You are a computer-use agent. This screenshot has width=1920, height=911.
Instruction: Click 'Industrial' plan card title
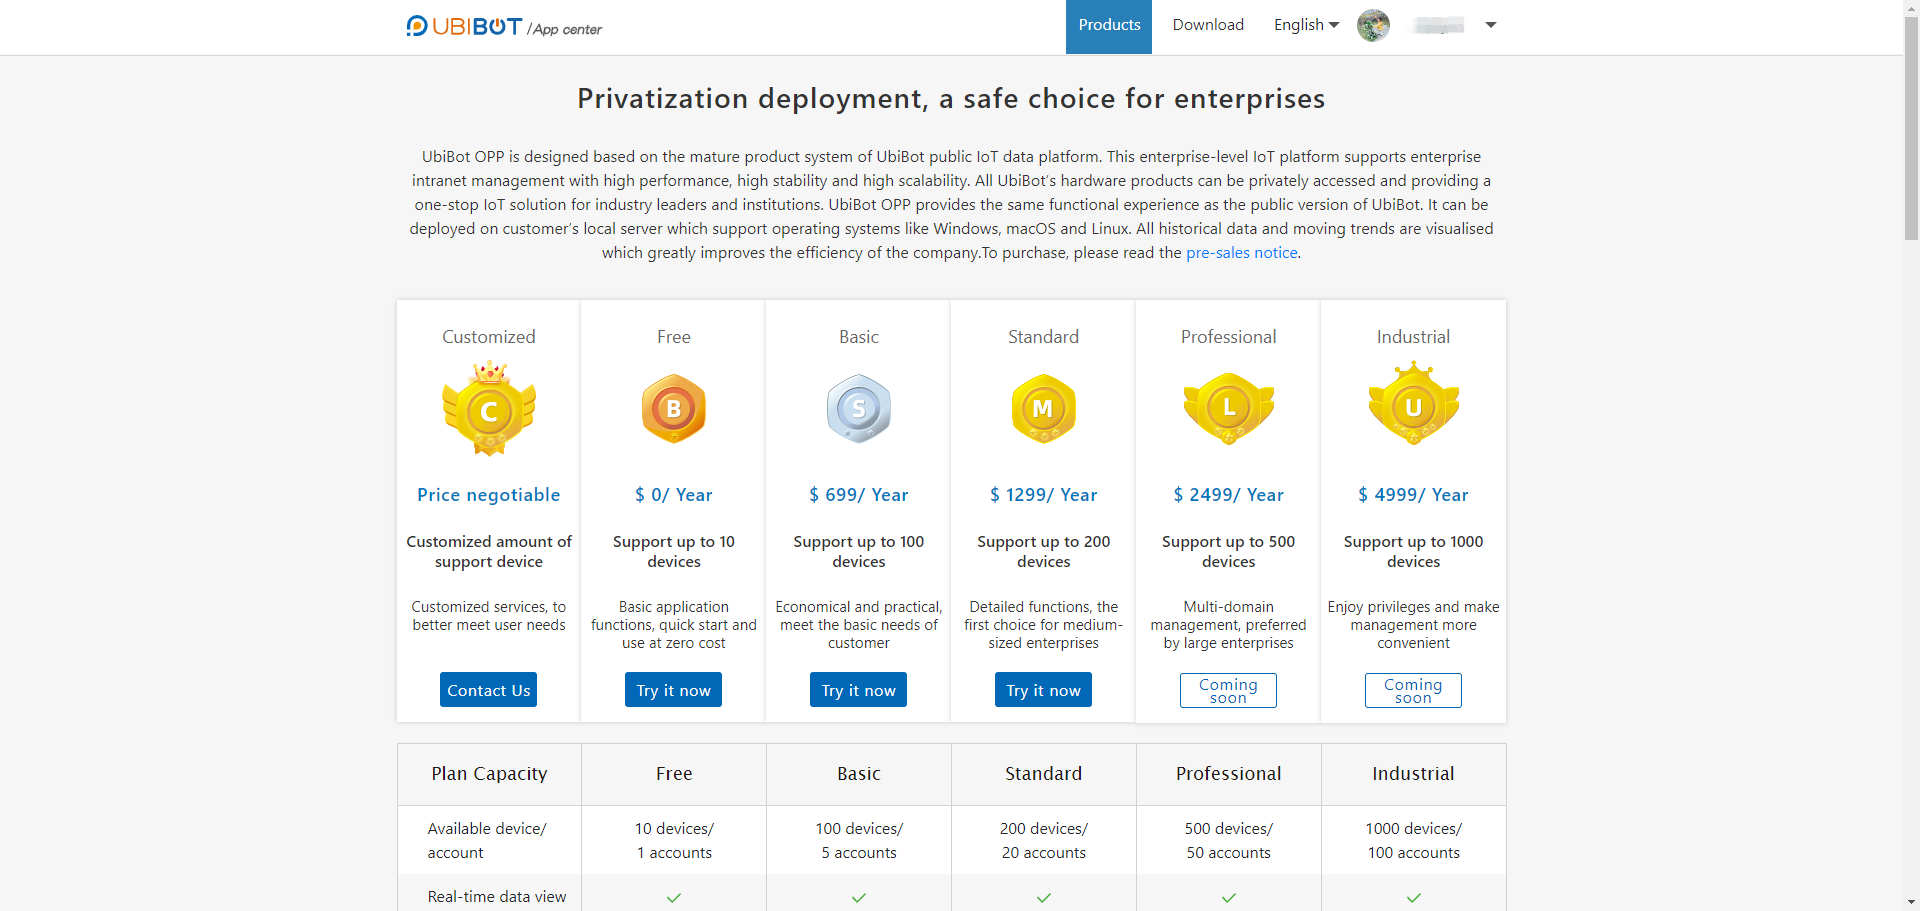tap(1413, 337)
